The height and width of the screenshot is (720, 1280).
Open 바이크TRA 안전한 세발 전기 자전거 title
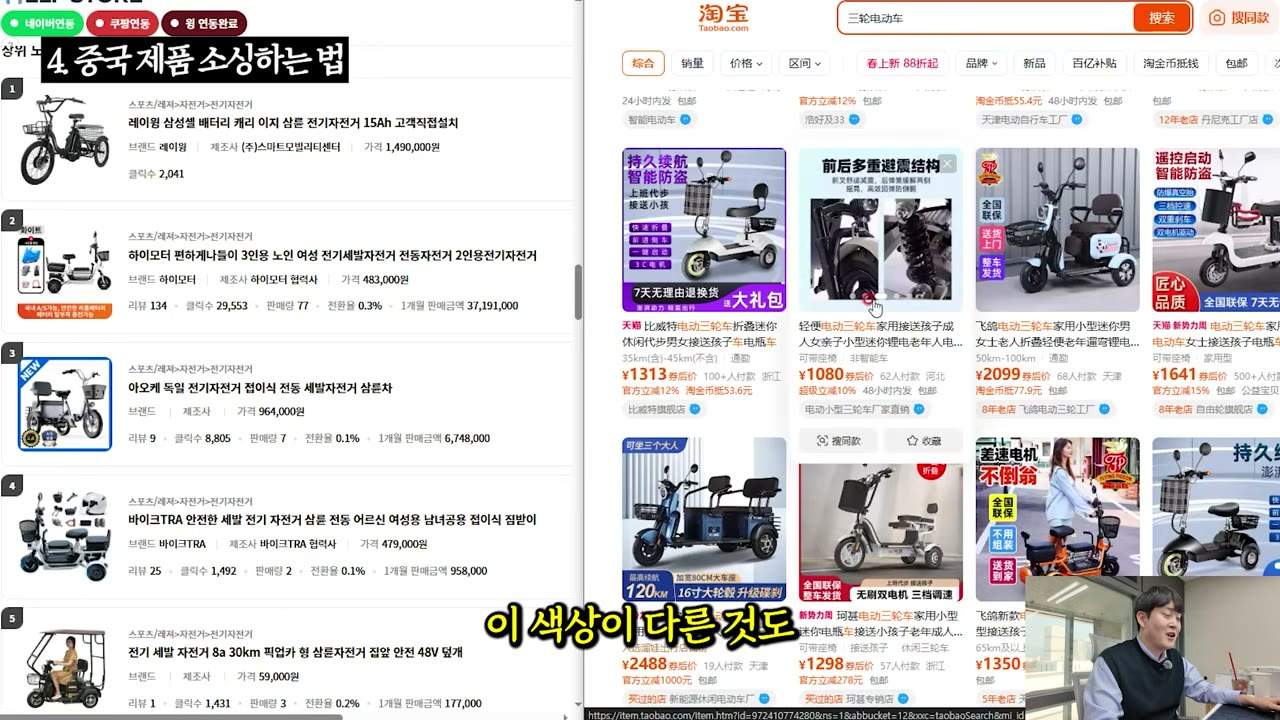[x=332, y=520]
